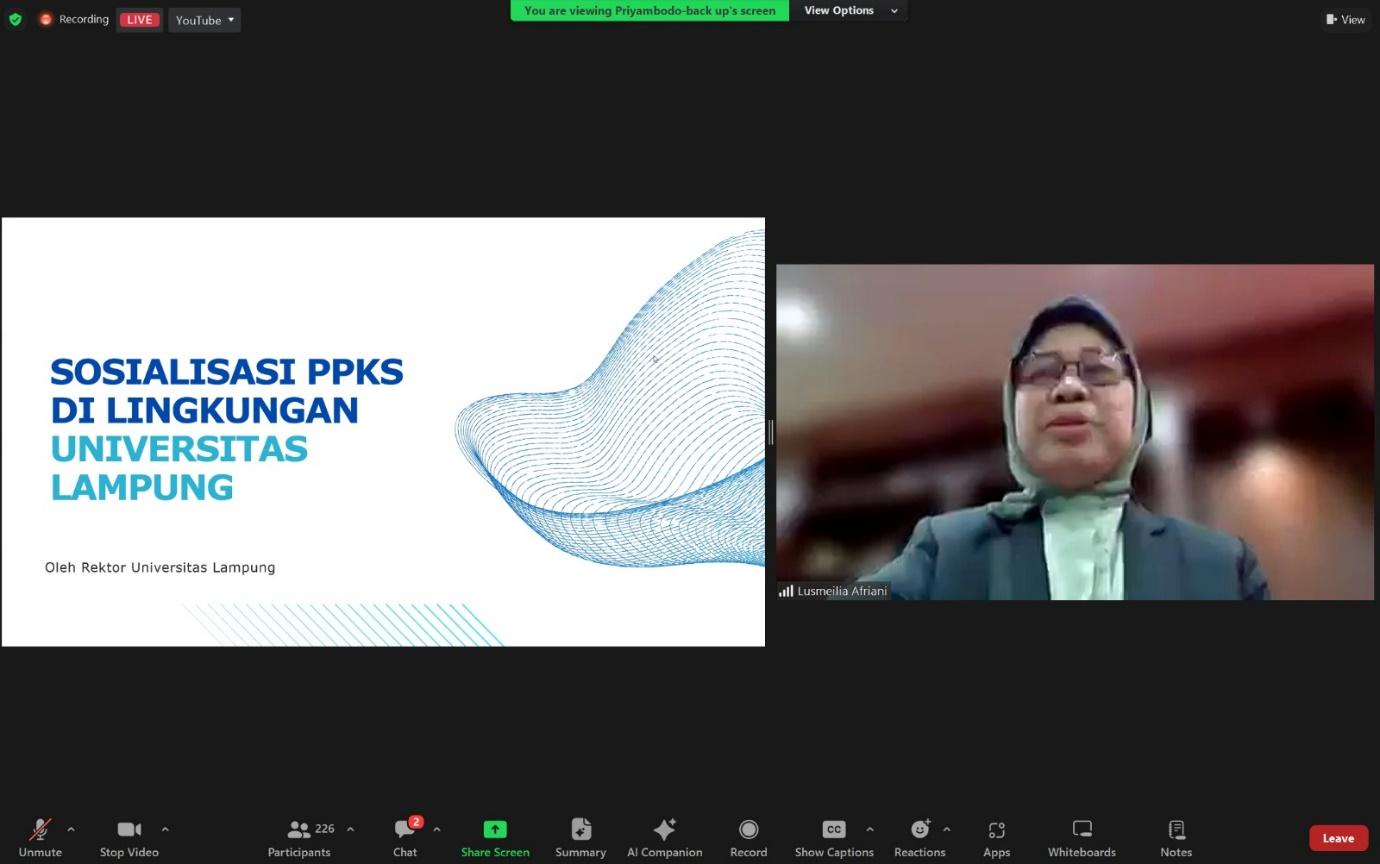Click the green Share Screen icon
Image resolution: width=1380 pixels, height=864 pixels.
pyautogui.click(x=495, y=830)
